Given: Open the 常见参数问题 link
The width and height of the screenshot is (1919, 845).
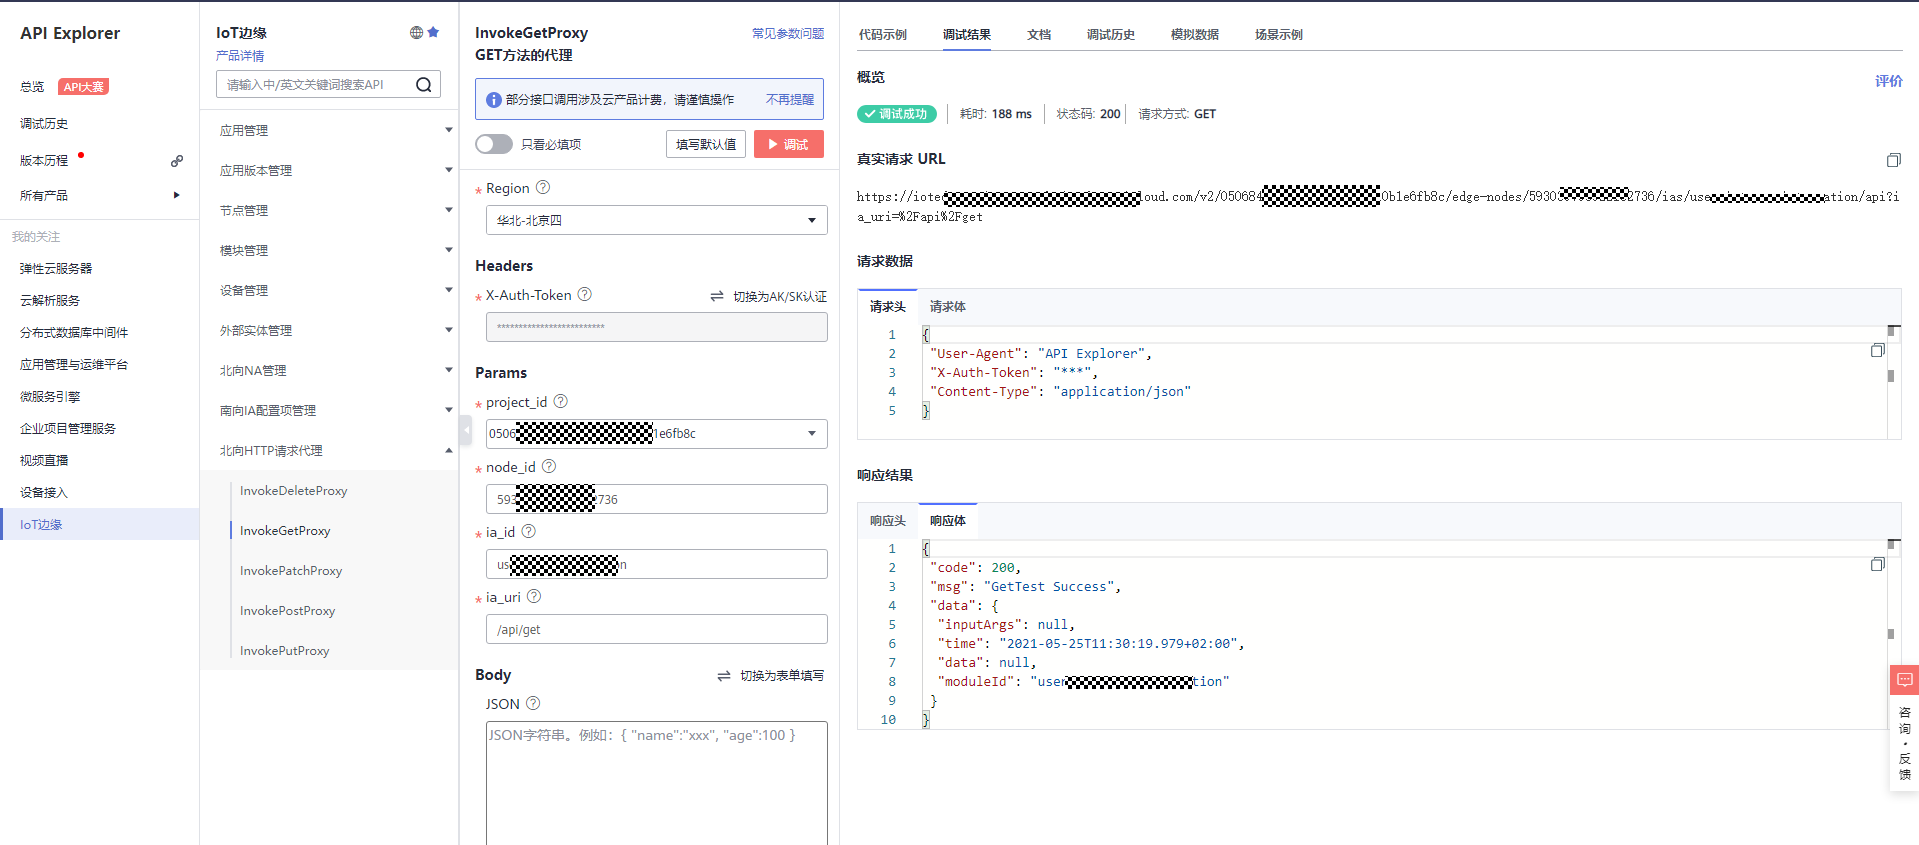Looking at the screenshot, I should click(x=788, y=33).
